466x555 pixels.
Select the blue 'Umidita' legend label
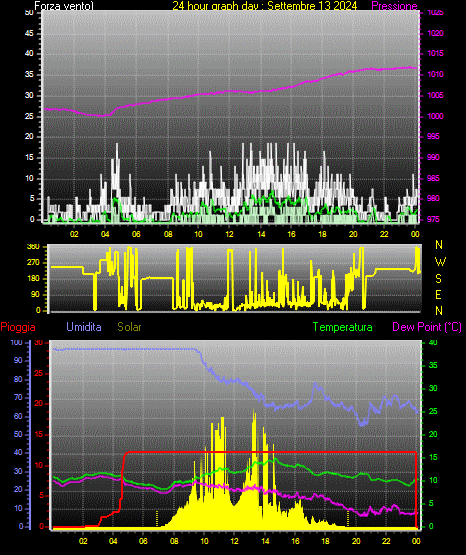click(84, 327)
